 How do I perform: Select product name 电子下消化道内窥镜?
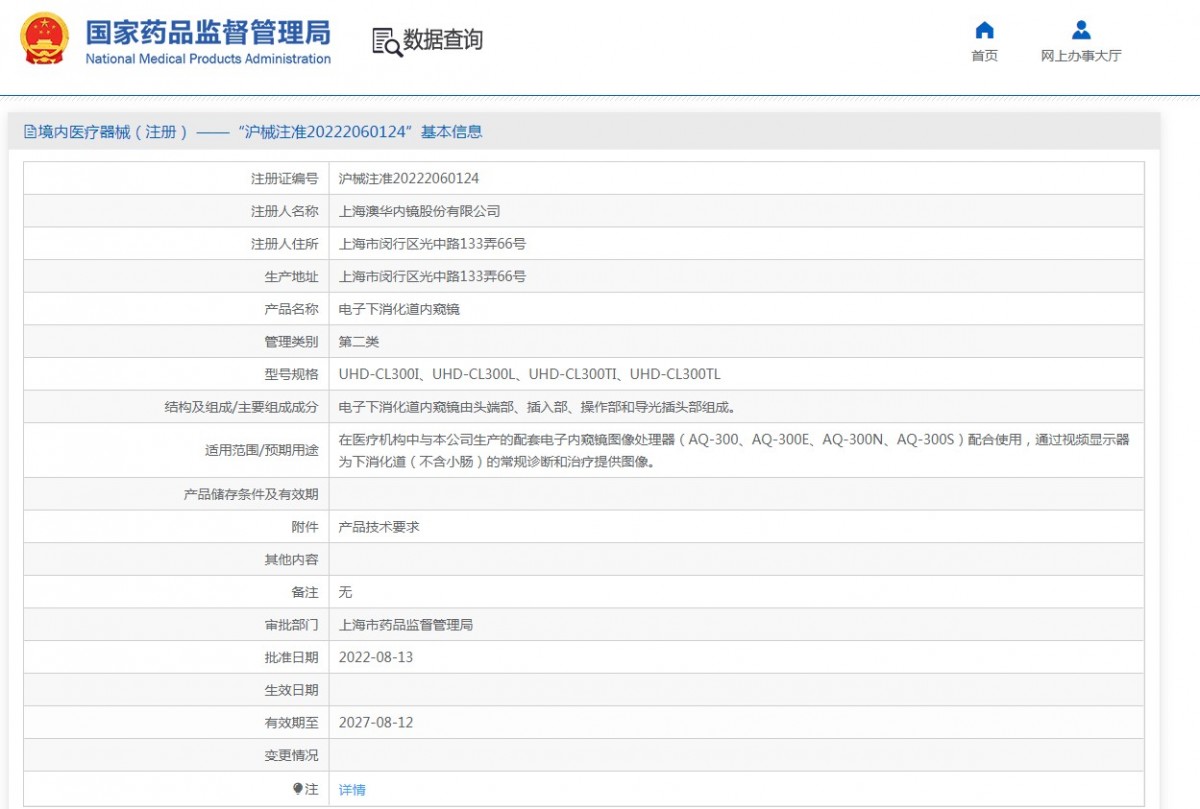400,309
